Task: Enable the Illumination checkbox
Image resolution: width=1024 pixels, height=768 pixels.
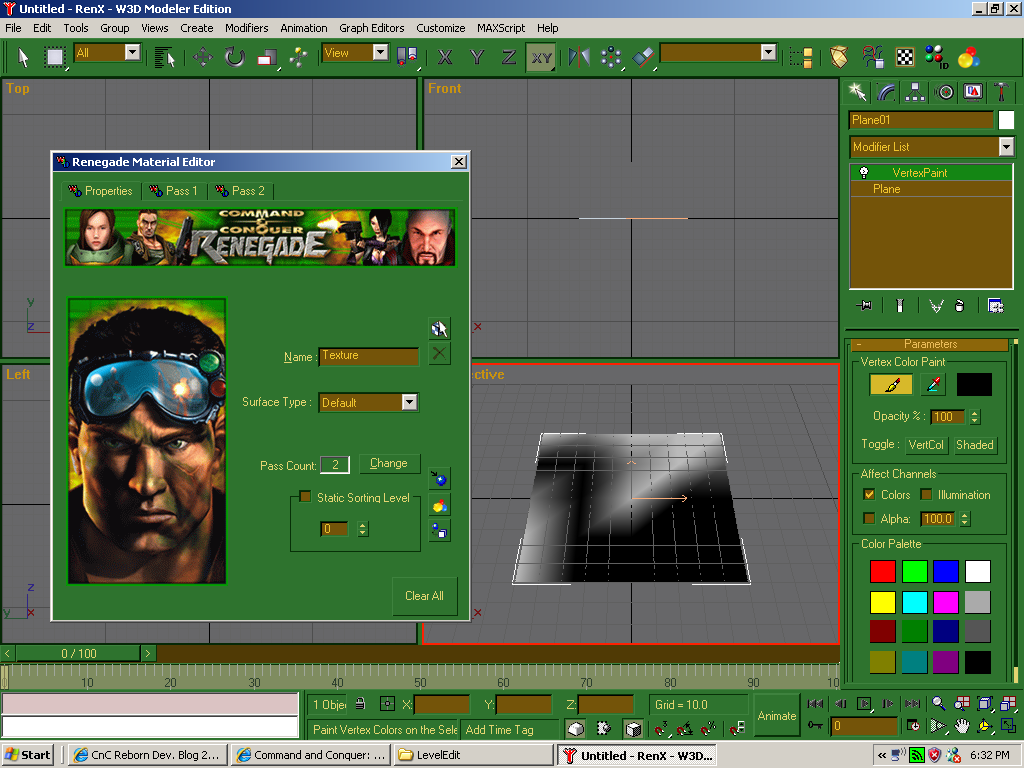Action: tap(926, 495)
